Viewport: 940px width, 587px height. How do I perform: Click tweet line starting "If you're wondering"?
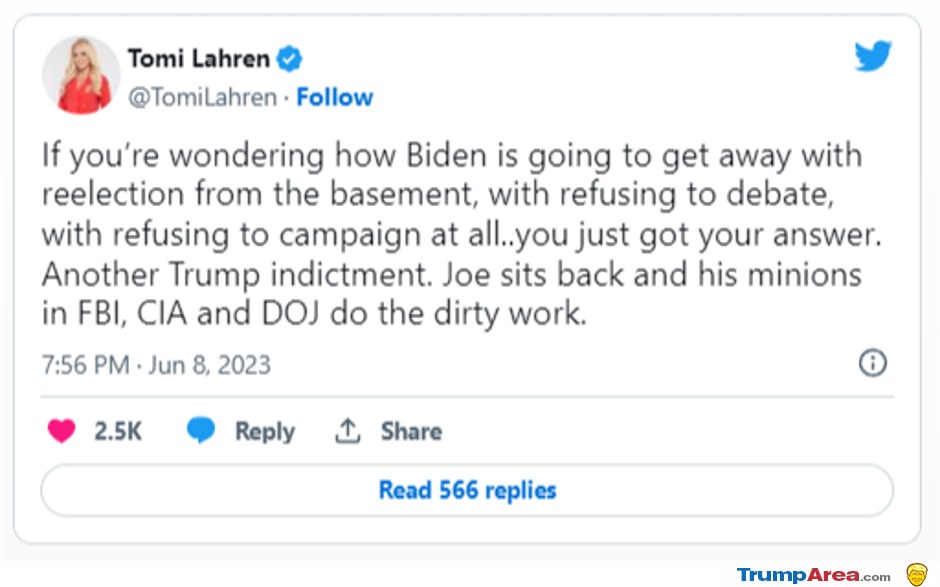[451, 156]
